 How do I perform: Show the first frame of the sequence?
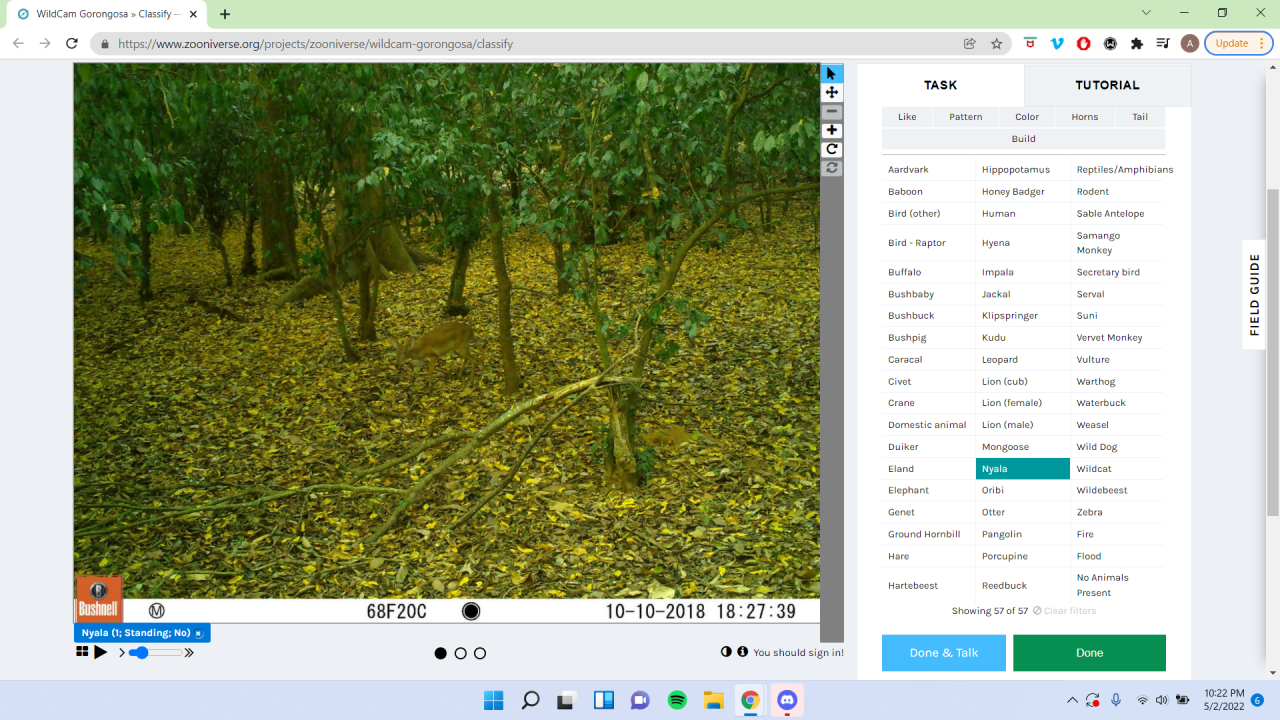(x=441, y=653)
